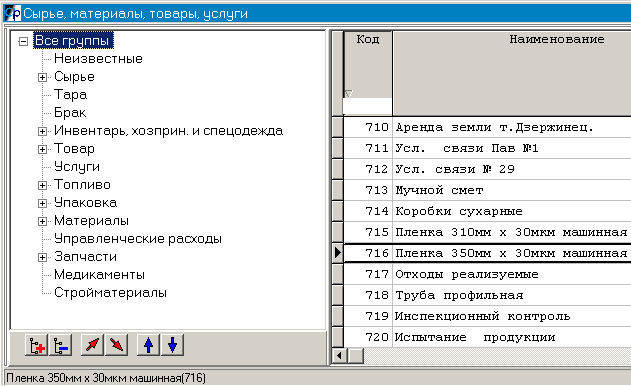This screenshot has width=631, height=386.
Task: Select the Тара group
Action: tap(70, 95)
